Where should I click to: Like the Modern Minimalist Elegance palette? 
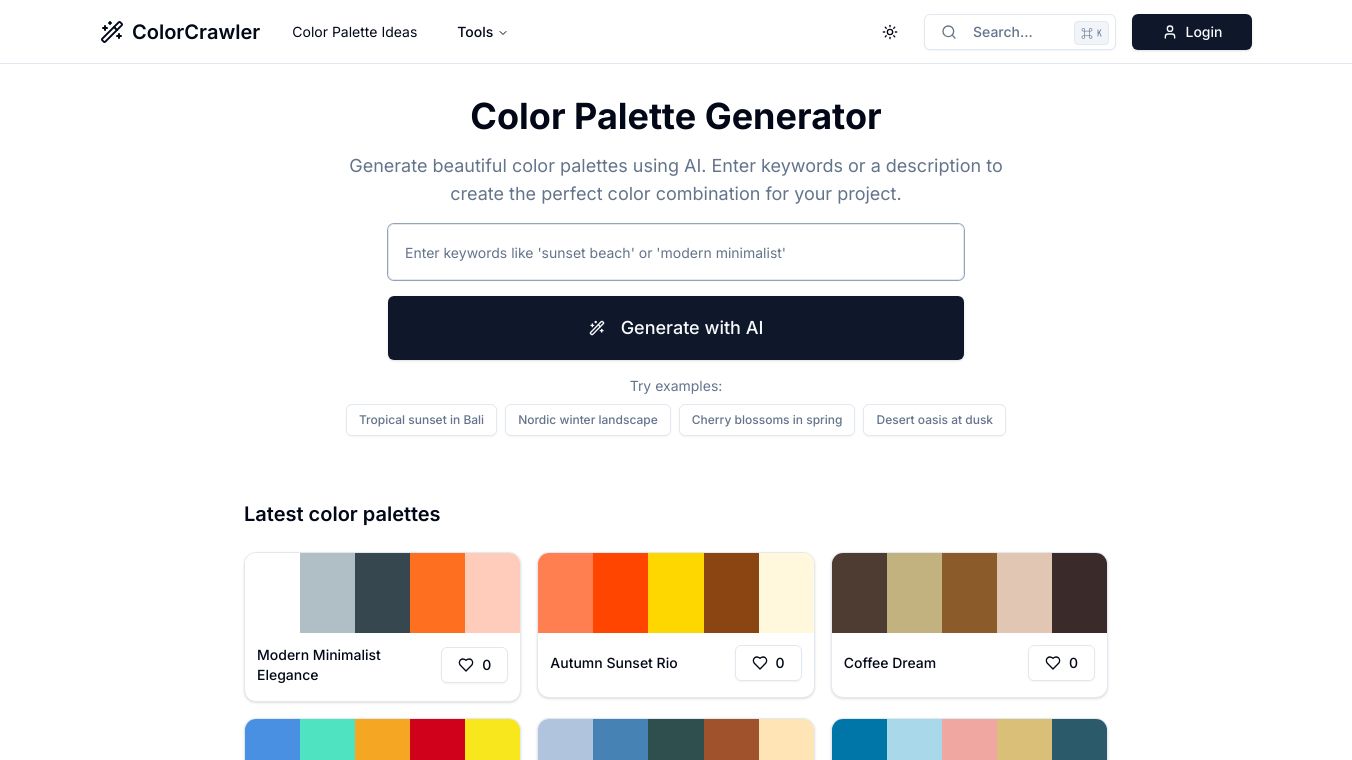pos(474,665)
